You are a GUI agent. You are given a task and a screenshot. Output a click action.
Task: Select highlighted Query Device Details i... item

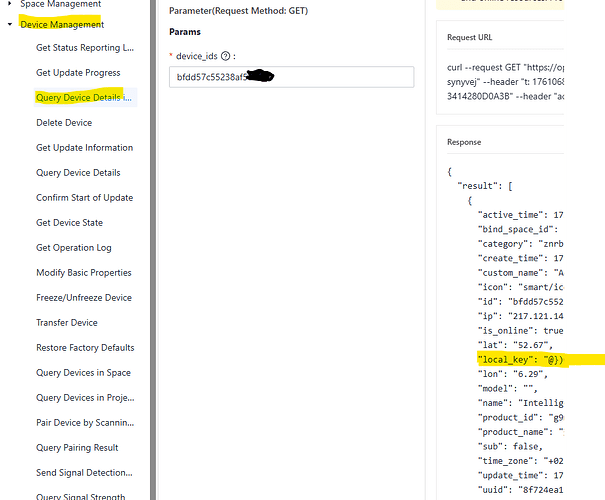(84, 97)
